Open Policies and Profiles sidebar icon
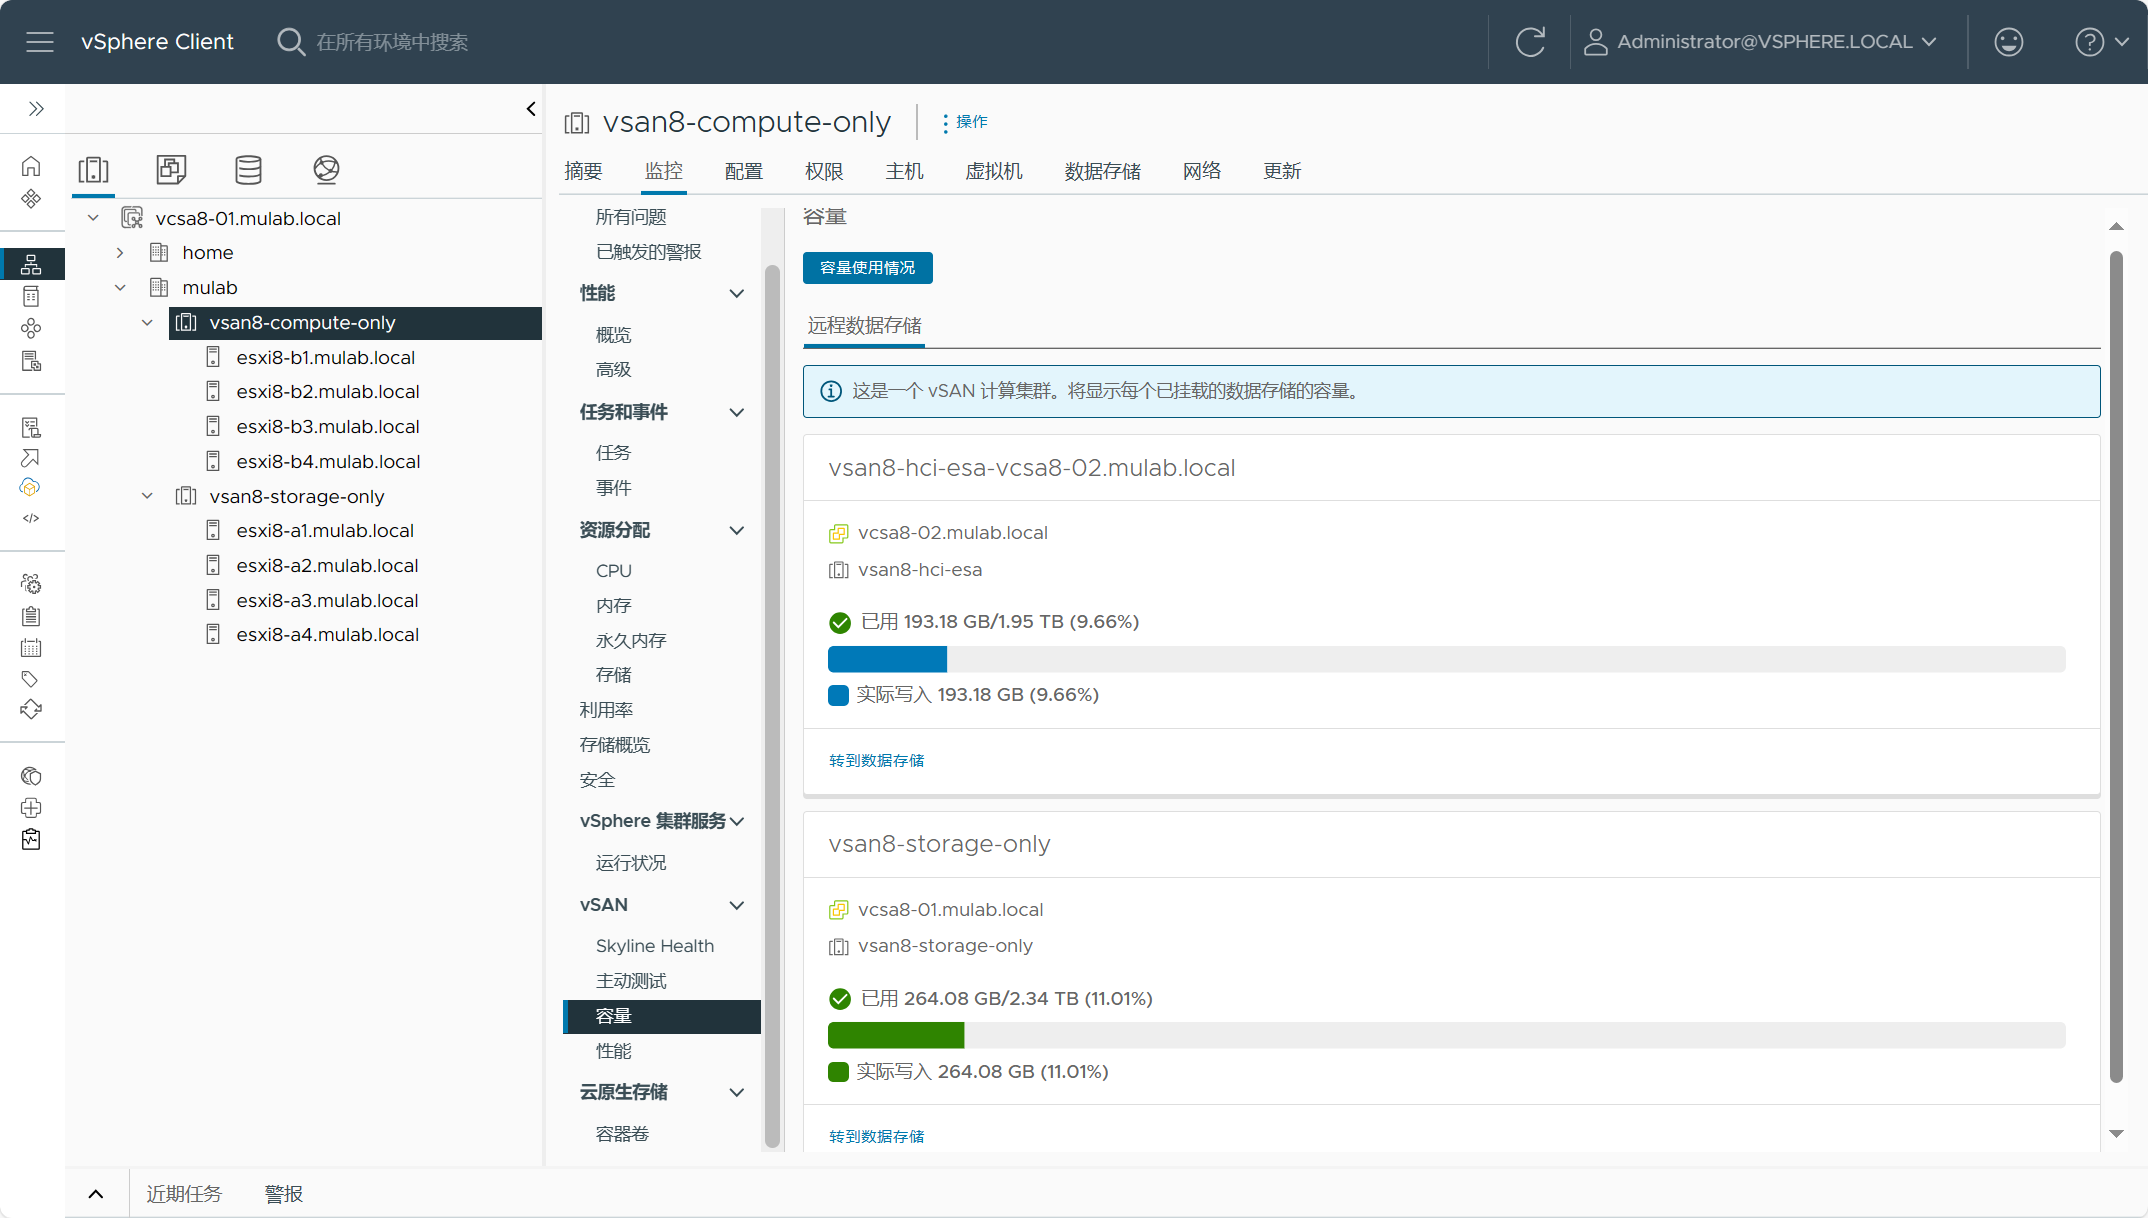Screen dimensions: 2148x1218 31,428
